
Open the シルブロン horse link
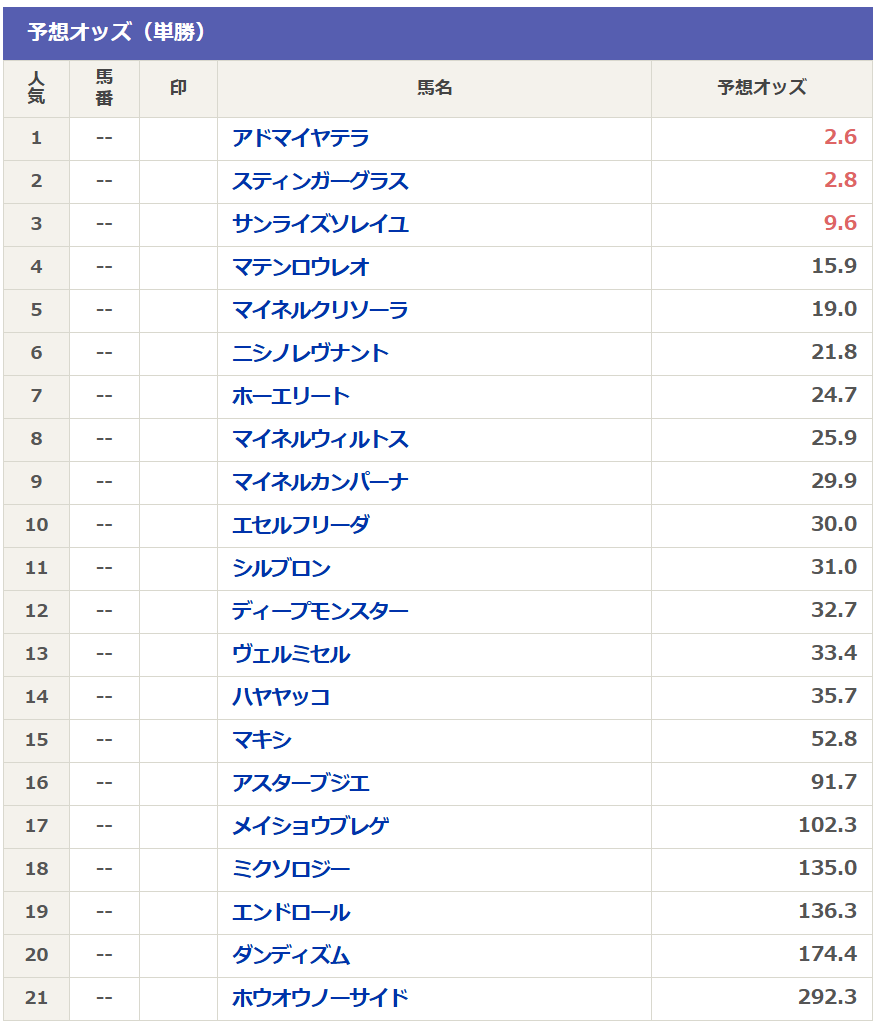coord(281,568)
